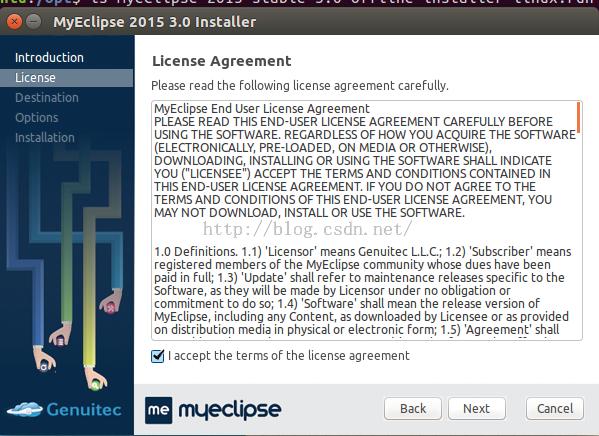This screenshot has width=599, height=436.
Task: Cancel the installation
Action: coord(555,408)
